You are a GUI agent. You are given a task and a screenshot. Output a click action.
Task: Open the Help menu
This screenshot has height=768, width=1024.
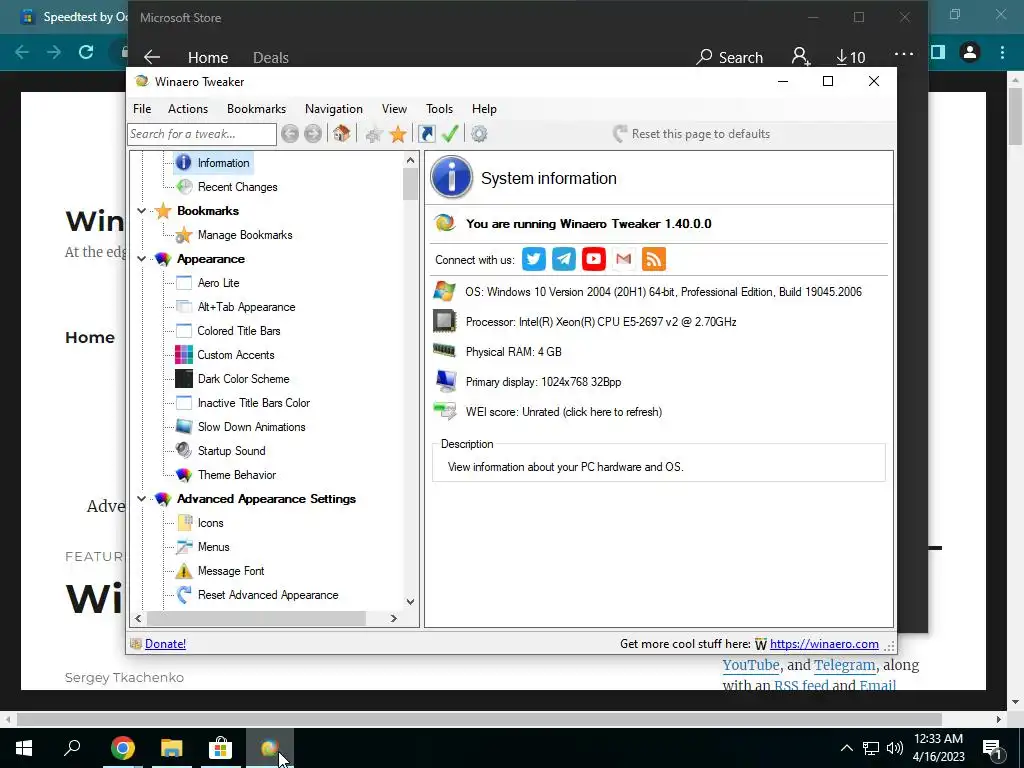(485, 109)
